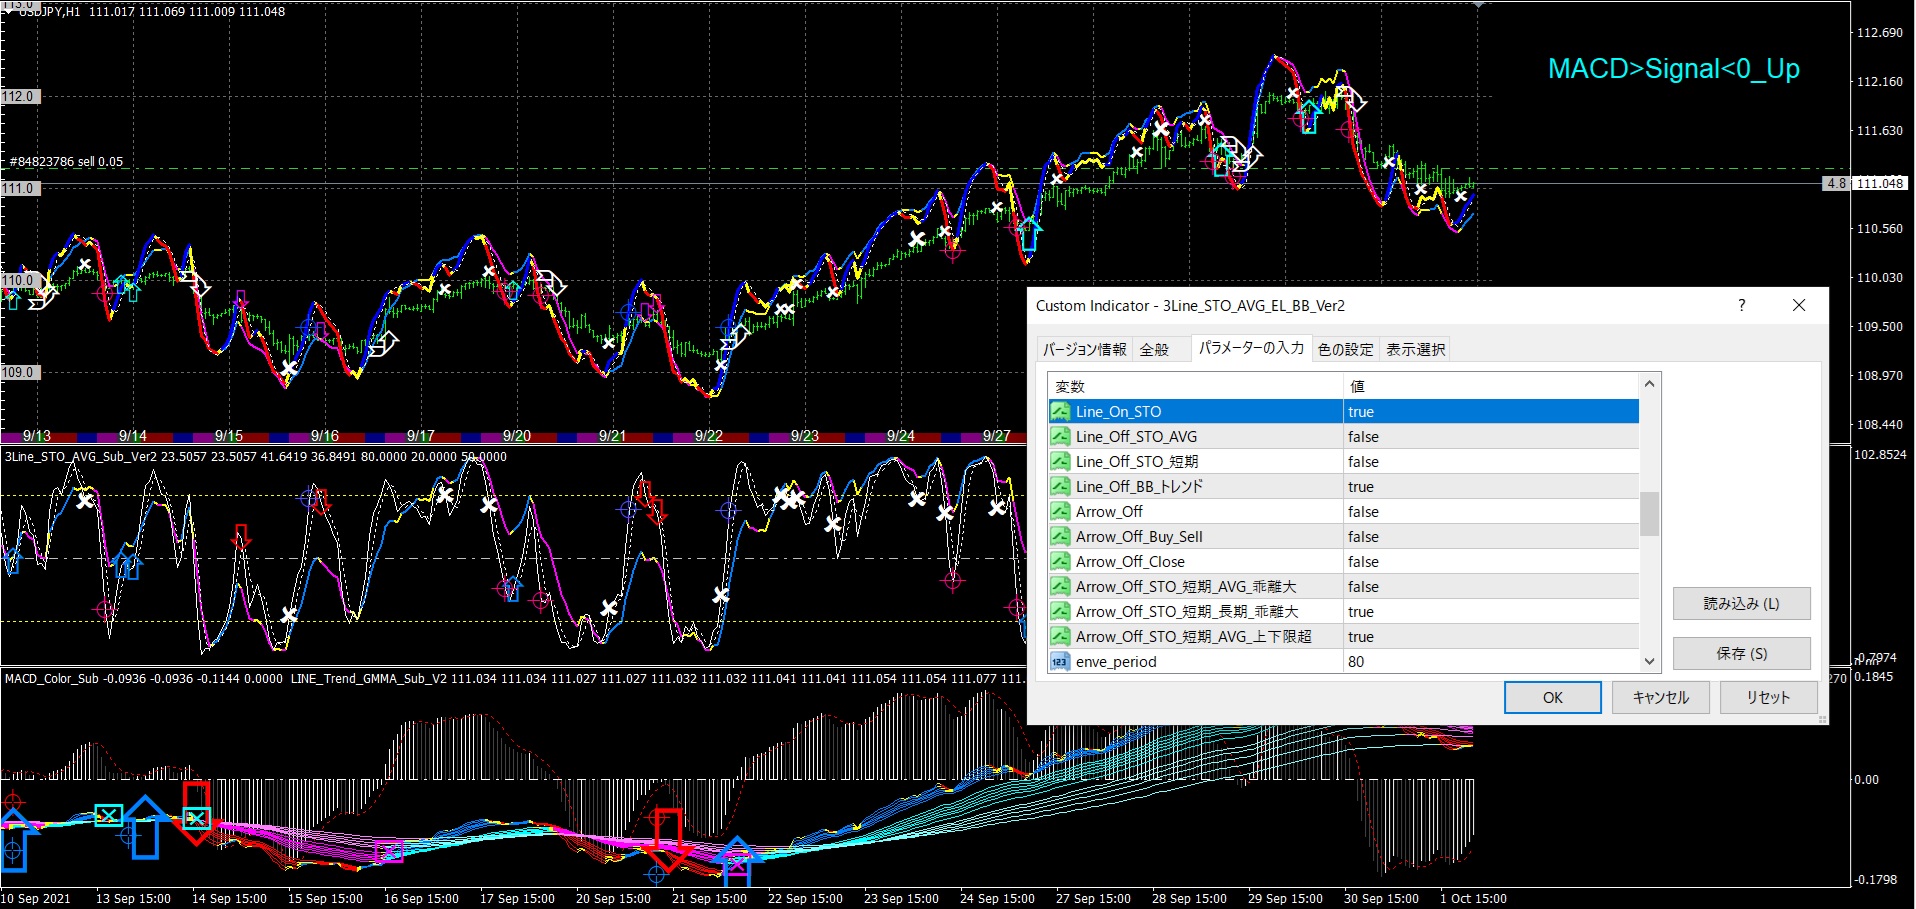The height and width of the screenshot is (909, 1916).
Task: Click the Arrow_Off_Close parameter icon
Action: pos(1060,561)
